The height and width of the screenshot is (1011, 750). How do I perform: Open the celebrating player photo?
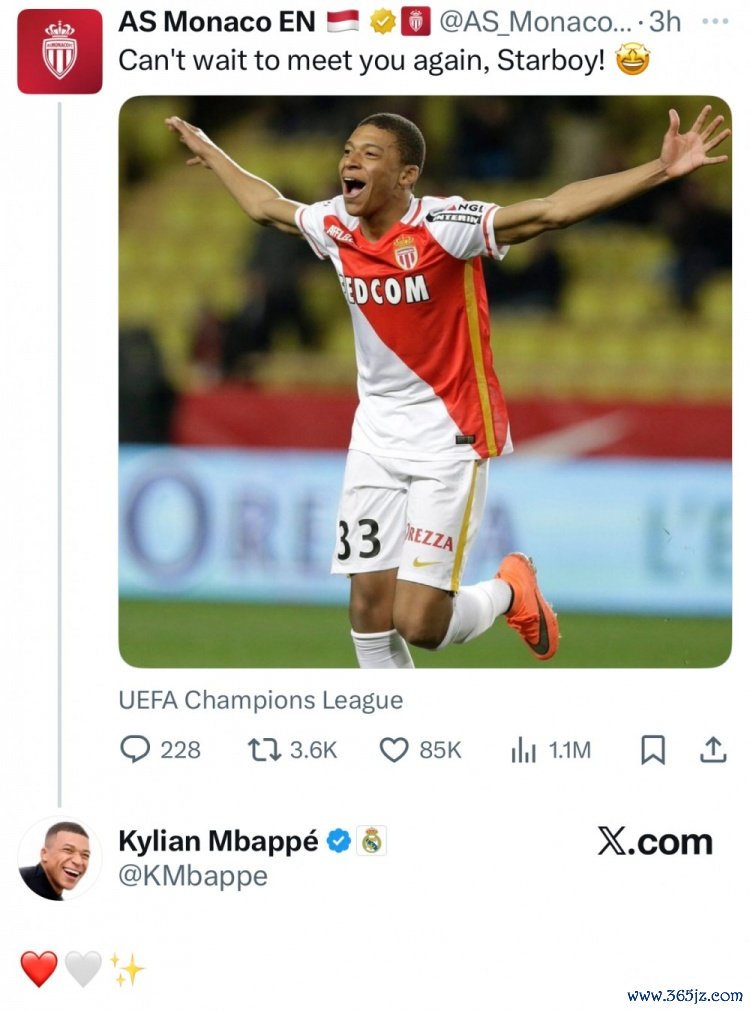[425, 381]
